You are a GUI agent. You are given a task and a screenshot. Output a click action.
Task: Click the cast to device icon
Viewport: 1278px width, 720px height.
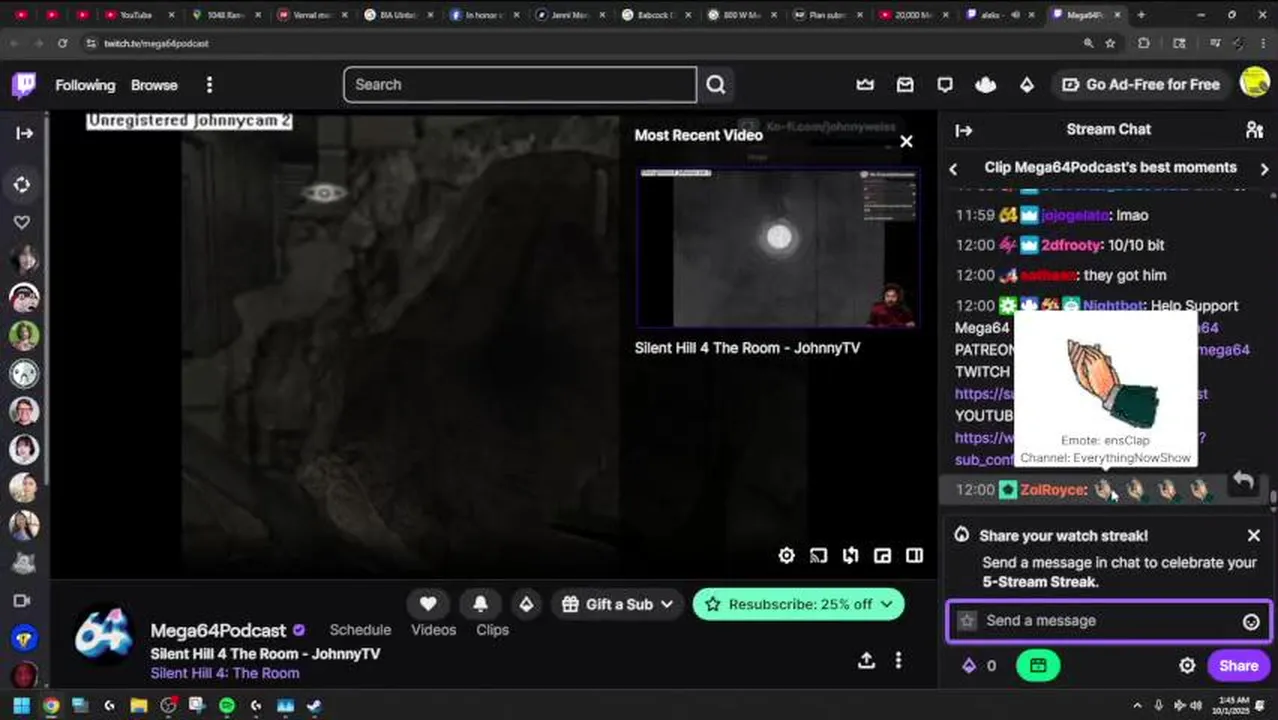point(818,556)
